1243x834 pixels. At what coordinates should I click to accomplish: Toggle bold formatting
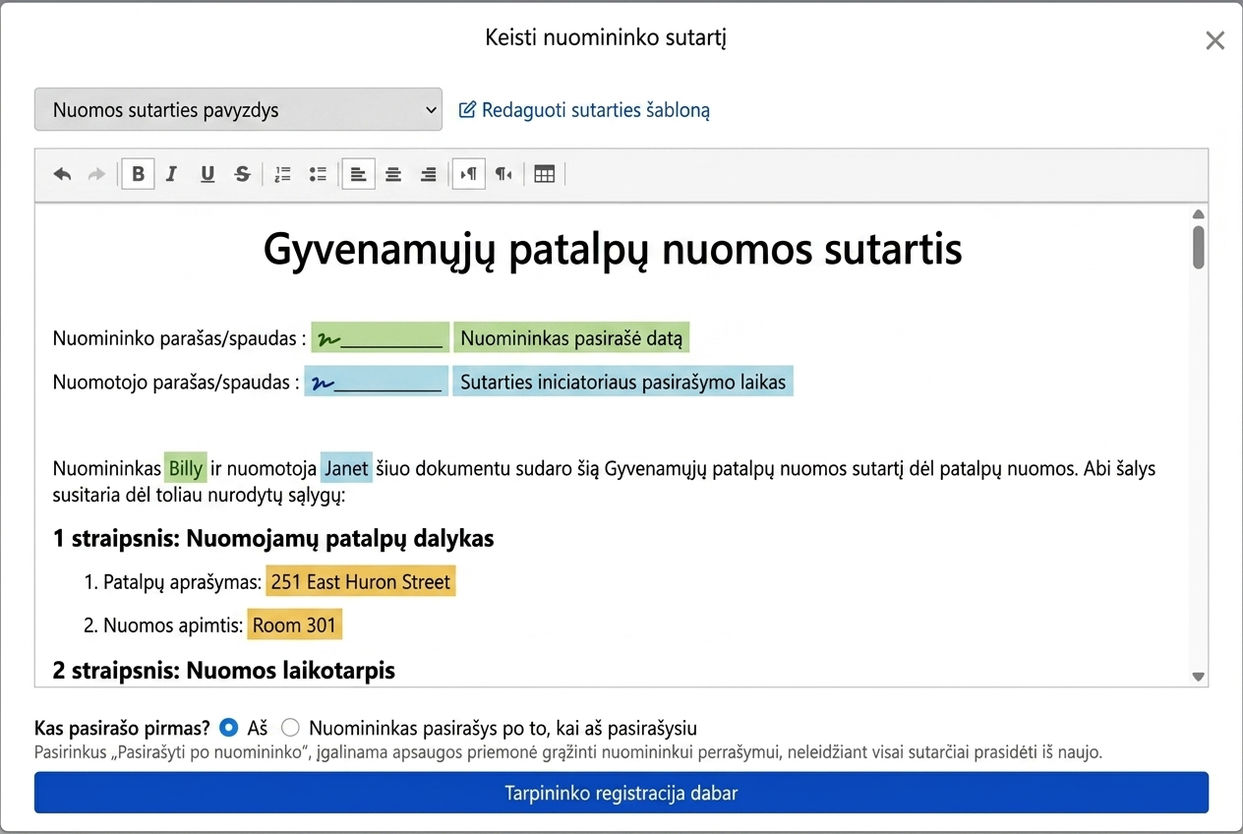138,174
